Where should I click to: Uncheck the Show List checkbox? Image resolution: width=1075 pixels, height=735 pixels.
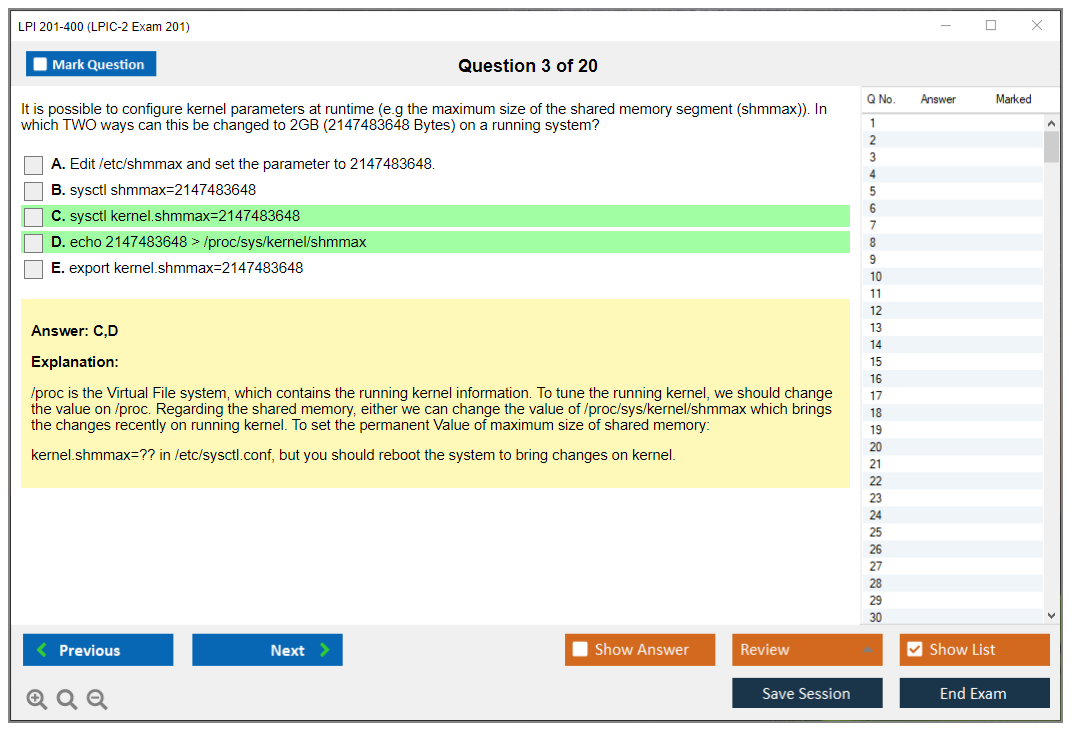click(x=914, y=650)
